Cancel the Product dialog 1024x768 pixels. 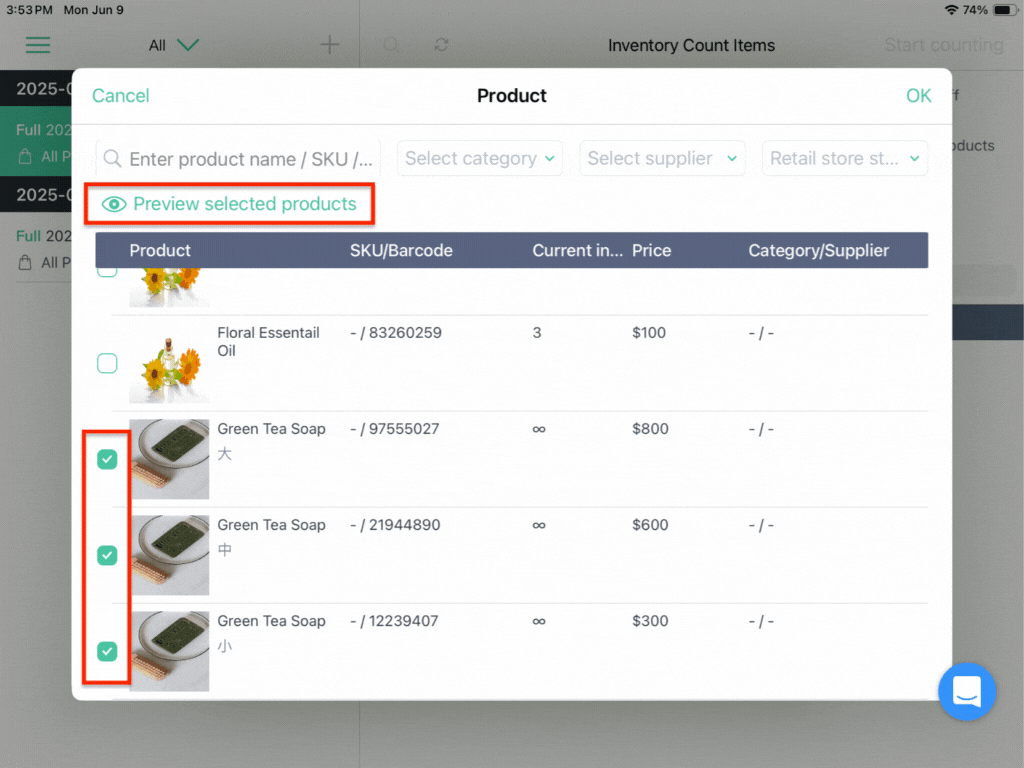(x=121, y=95)
